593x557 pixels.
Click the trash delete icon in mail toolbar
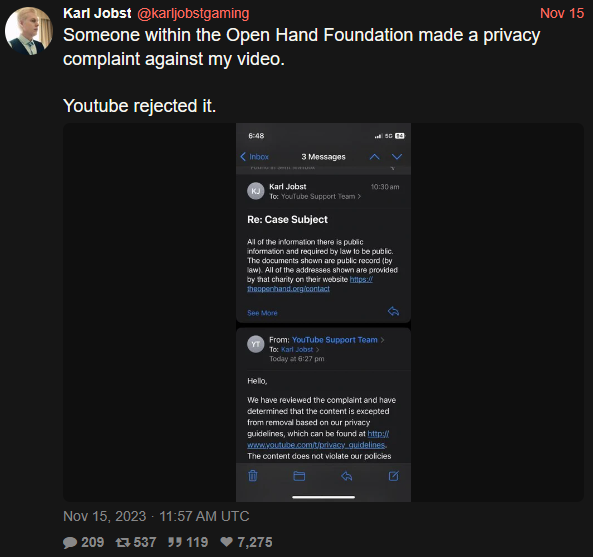[253, 476]
